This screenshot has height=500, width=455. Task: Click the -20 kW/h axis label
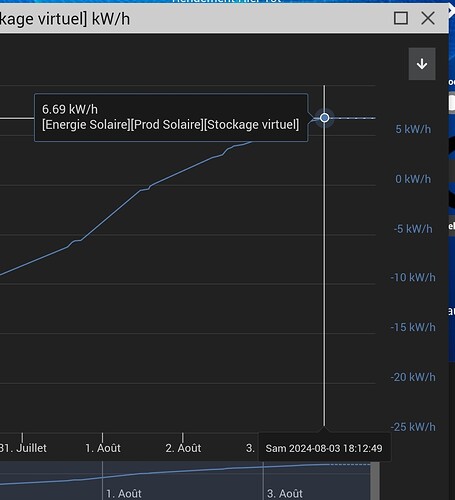[413, 377]
